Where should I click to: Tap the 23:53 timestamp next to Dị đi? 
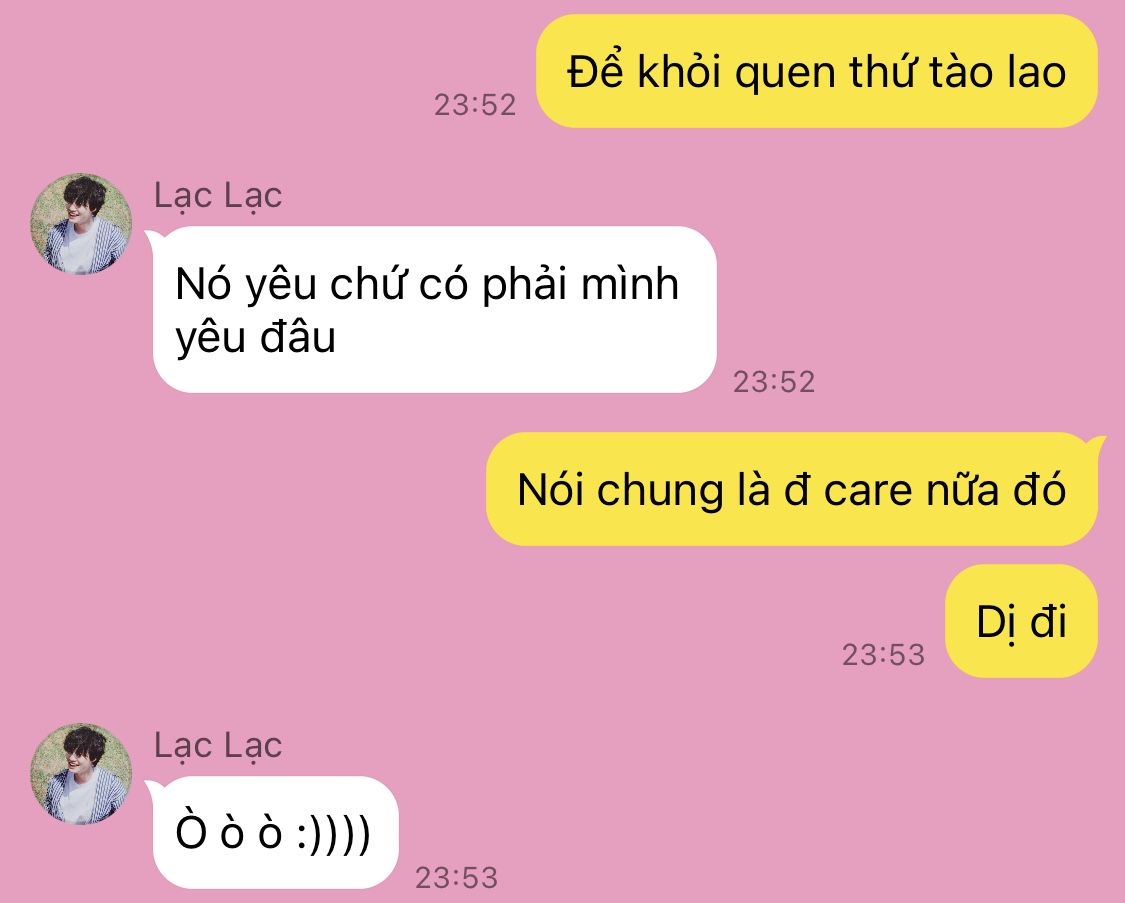pyautogui.click(x=883, y=655)
